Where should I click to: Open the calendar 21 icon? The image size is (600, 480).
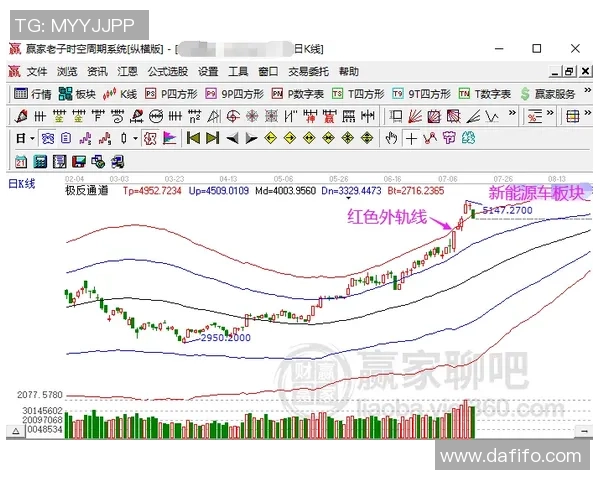[x=21, y=162]
